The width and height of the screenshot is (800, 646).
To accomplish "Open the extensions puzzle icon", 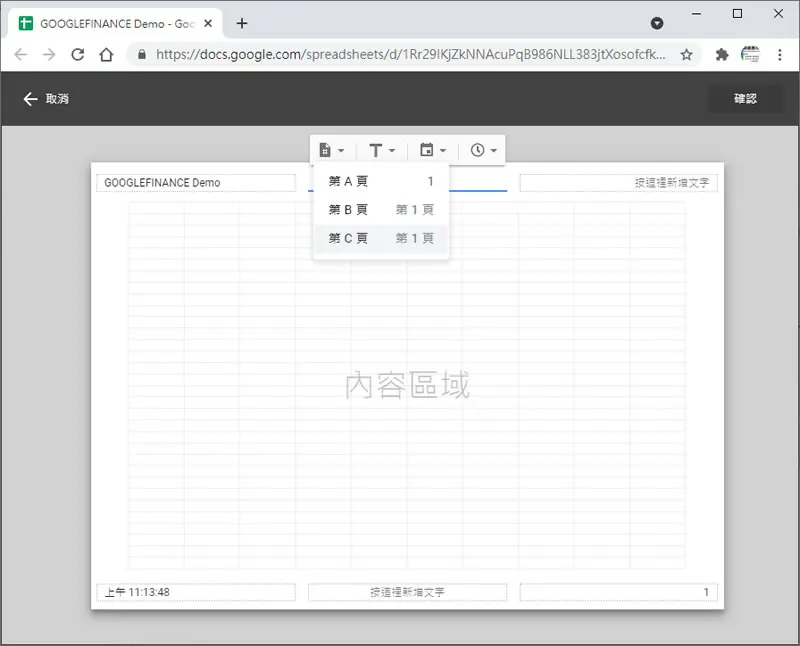I will pyautogui.click(x=721, y=55).
